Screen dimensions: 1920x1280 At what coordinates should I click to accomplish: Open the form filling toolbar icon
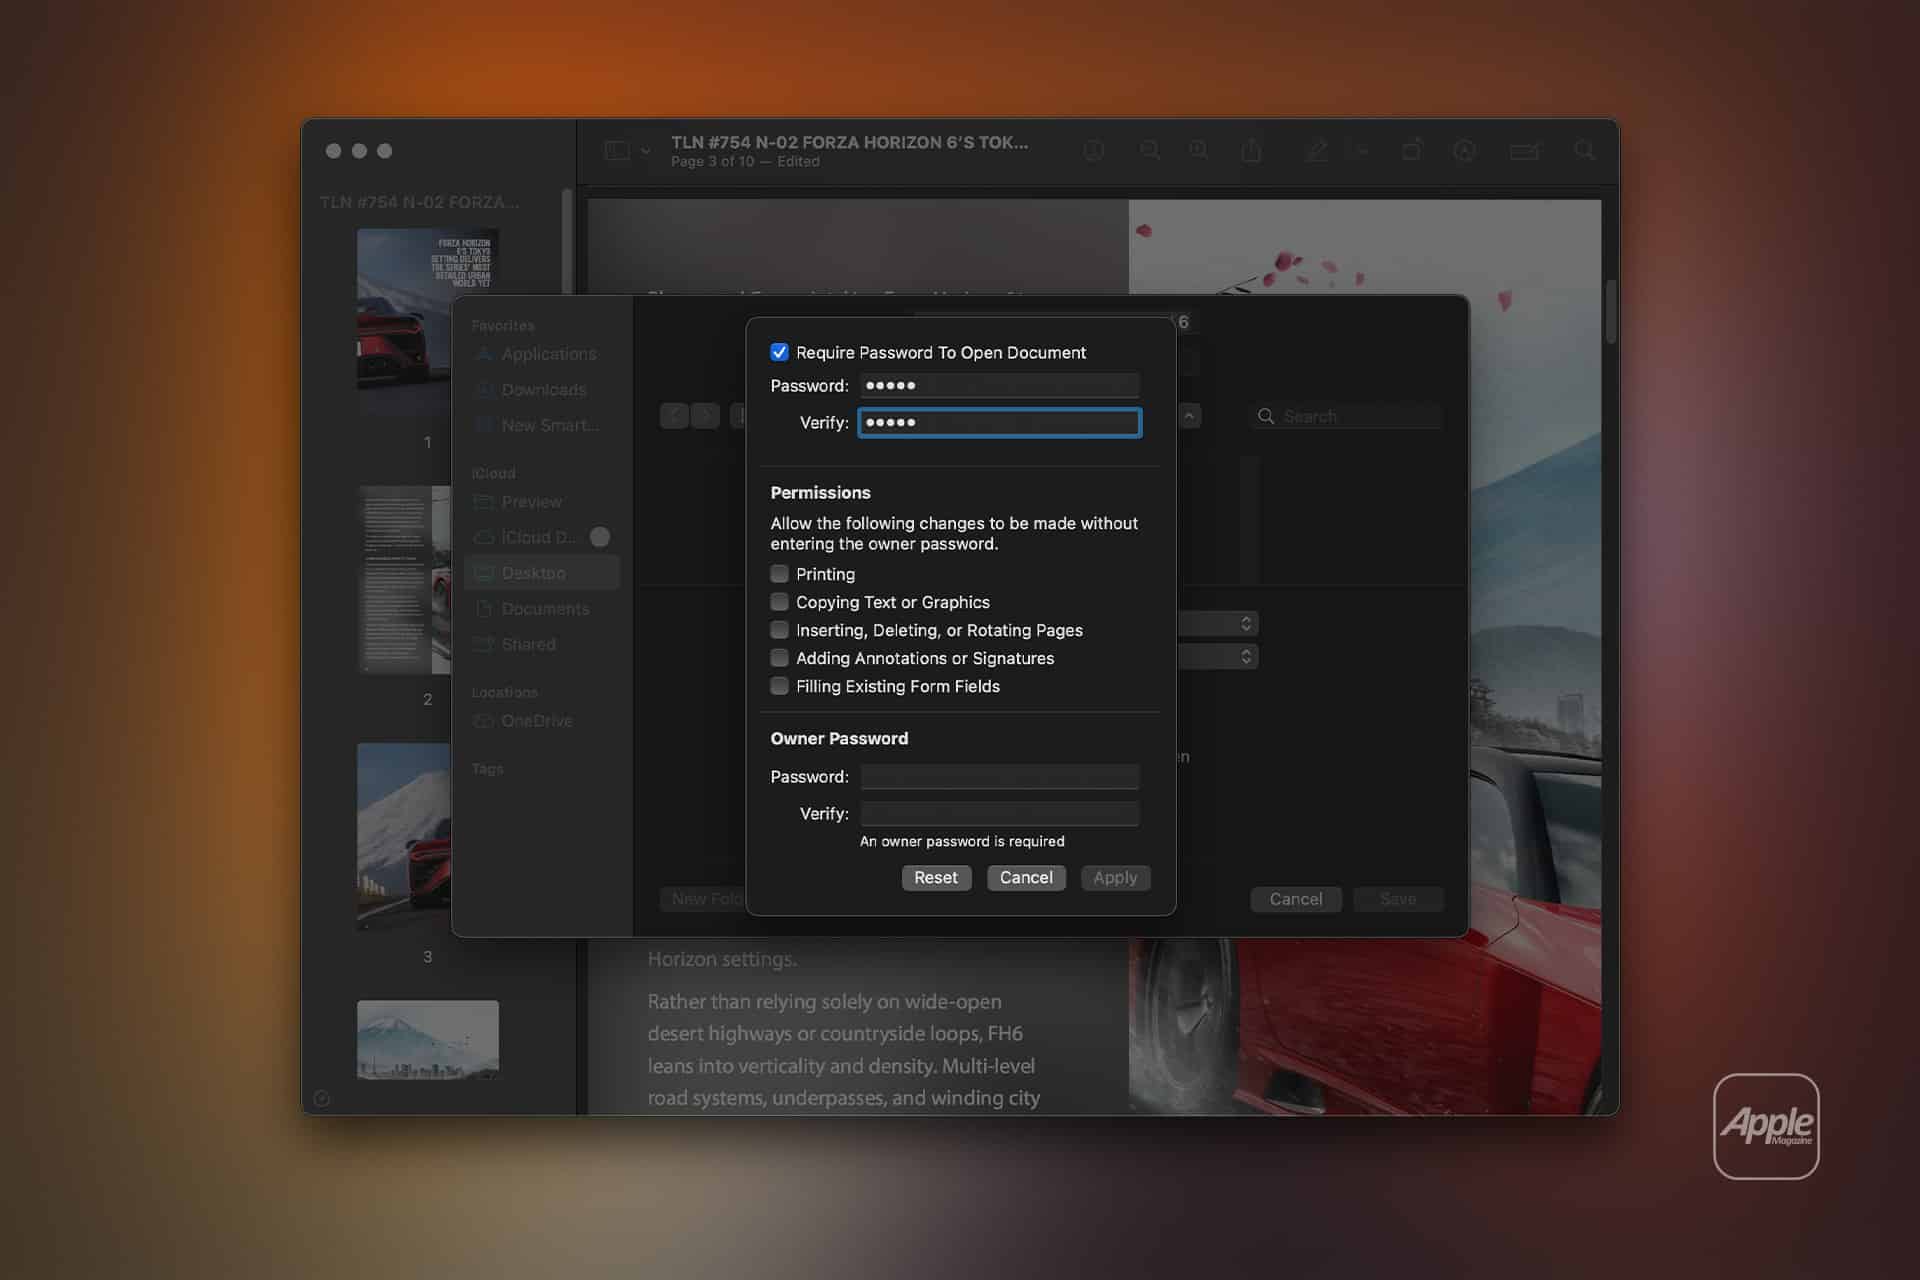click(1525, 151)
